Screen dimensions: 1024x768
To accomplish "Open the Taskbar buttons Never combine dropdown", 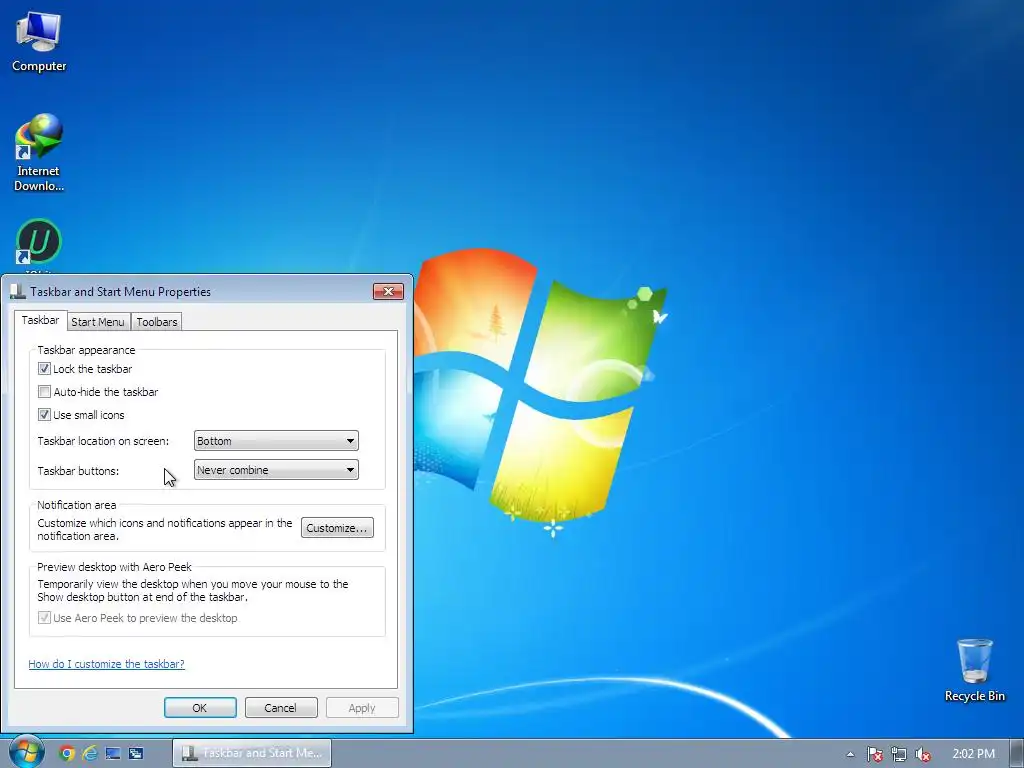I will tap(276, 470).
